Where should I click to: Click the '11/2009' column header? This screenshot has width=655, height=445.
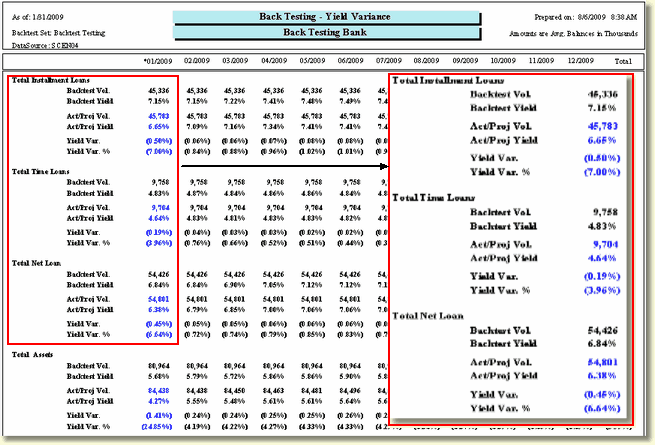[x=541, y=61]
